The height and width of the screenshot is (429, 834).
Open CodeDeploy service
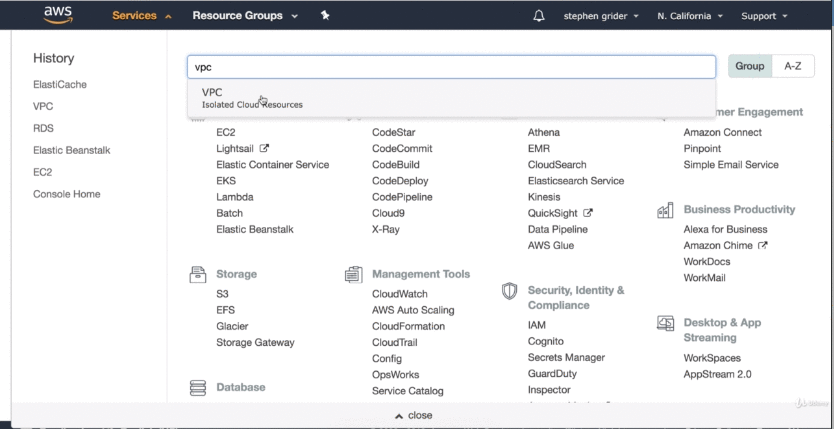click(400, 181)
